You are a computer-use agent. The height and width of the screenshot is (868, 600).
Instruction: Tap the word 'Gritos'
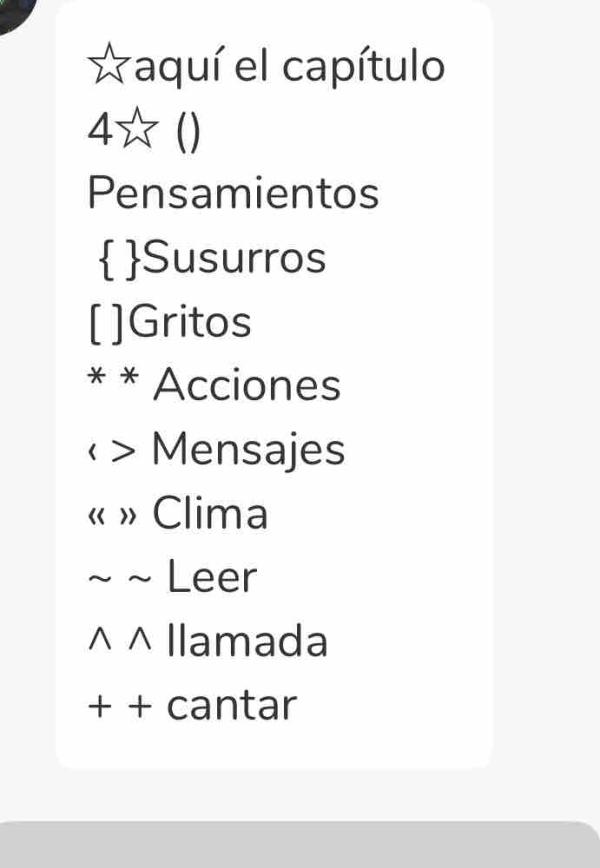pyautogui.click(x=189, y=321)
